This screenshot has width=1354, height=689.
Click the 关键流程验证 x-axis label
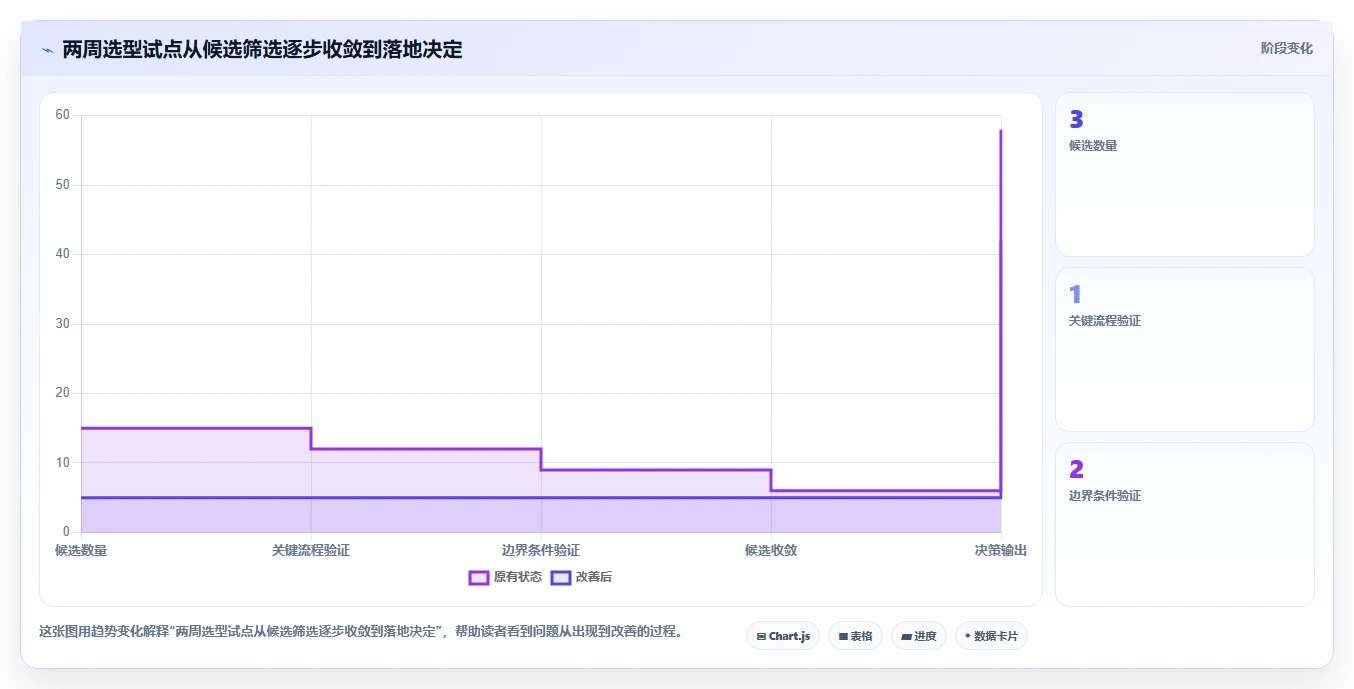311,550
